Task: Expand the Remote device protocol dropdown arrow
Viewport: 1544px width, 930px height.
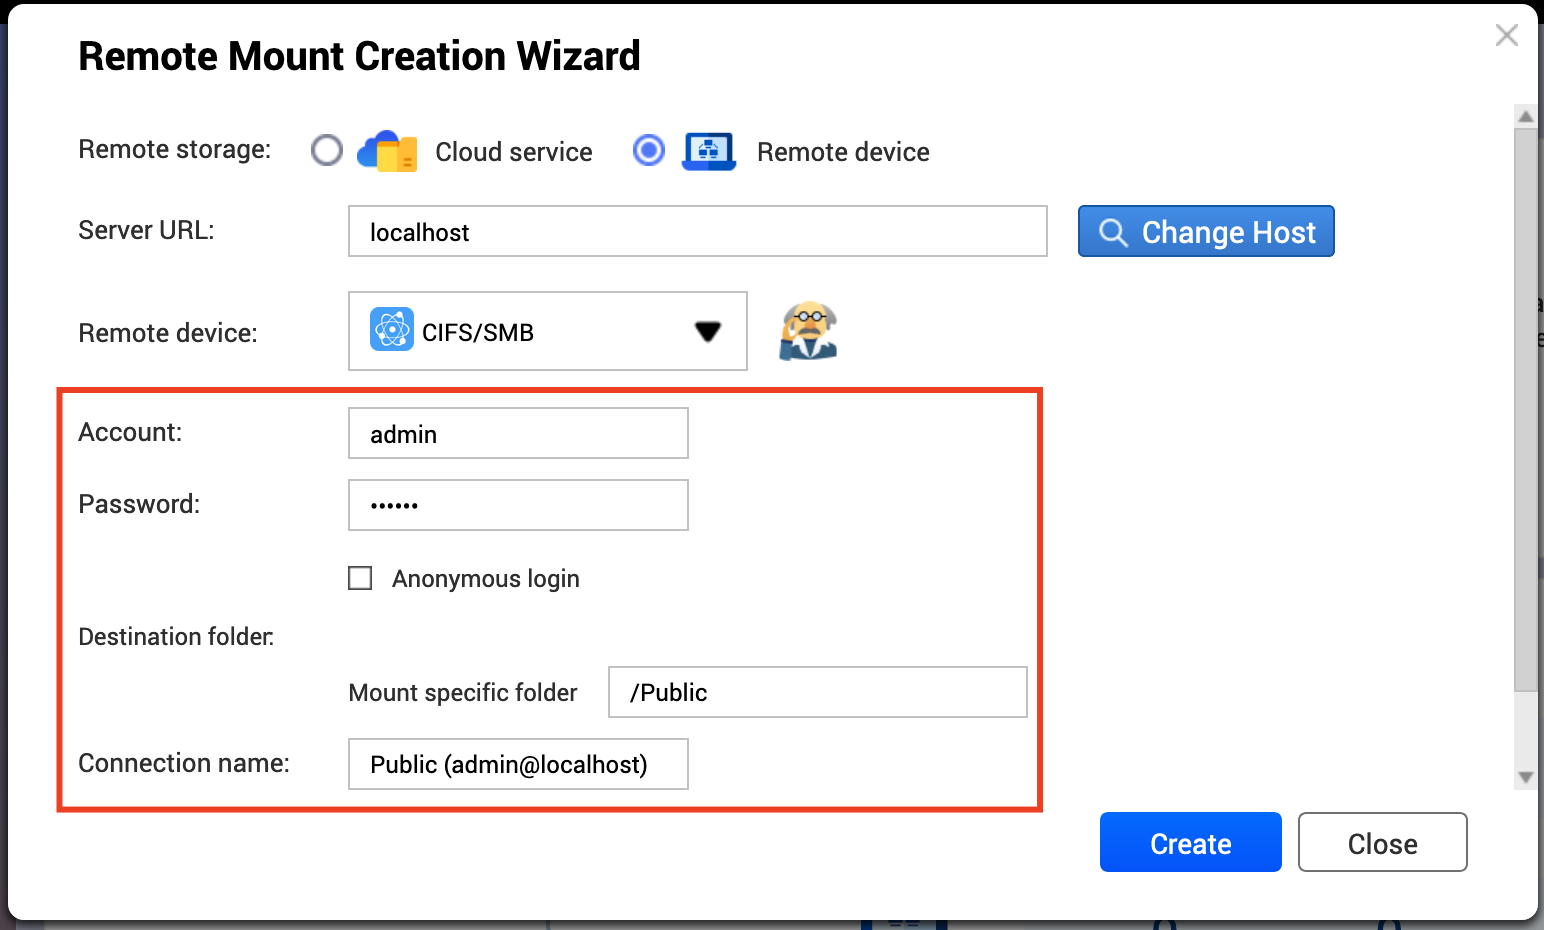Action: [708, 332]
